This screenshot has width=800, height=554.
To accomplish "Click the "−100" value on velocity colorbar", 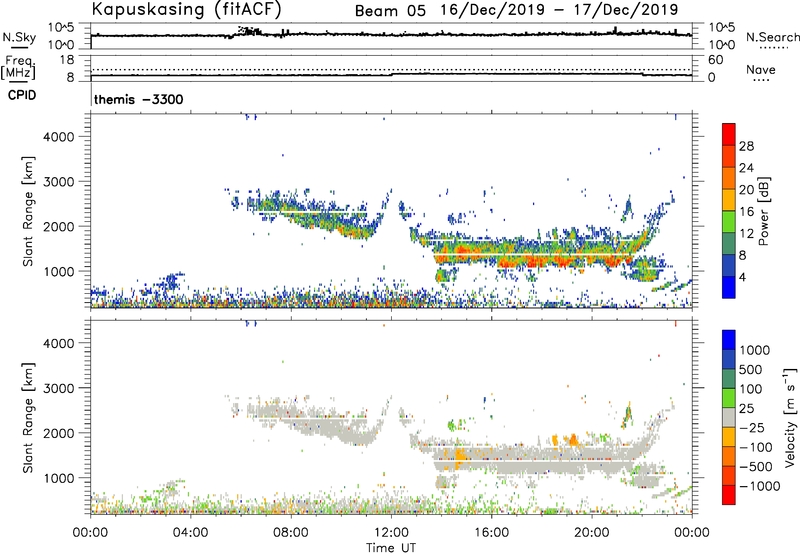I will click(756, 447).
